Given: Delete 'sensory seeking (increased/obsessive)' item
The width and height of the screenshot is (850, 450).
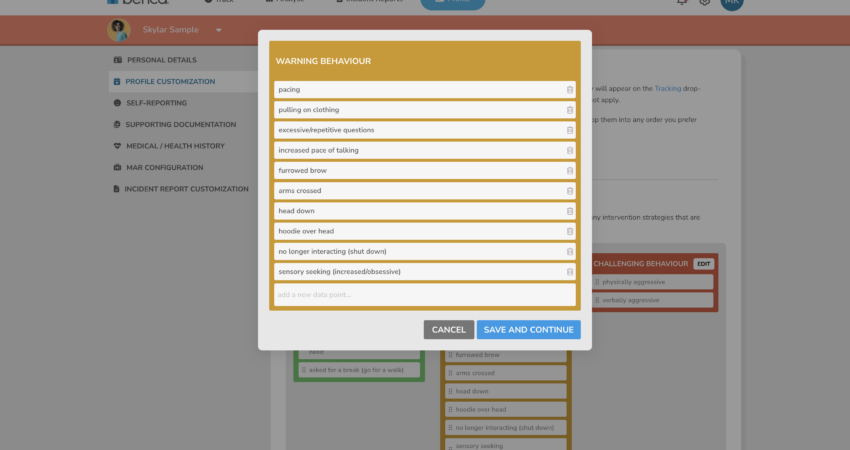Looking at the screenshot, I should point(570,272).
